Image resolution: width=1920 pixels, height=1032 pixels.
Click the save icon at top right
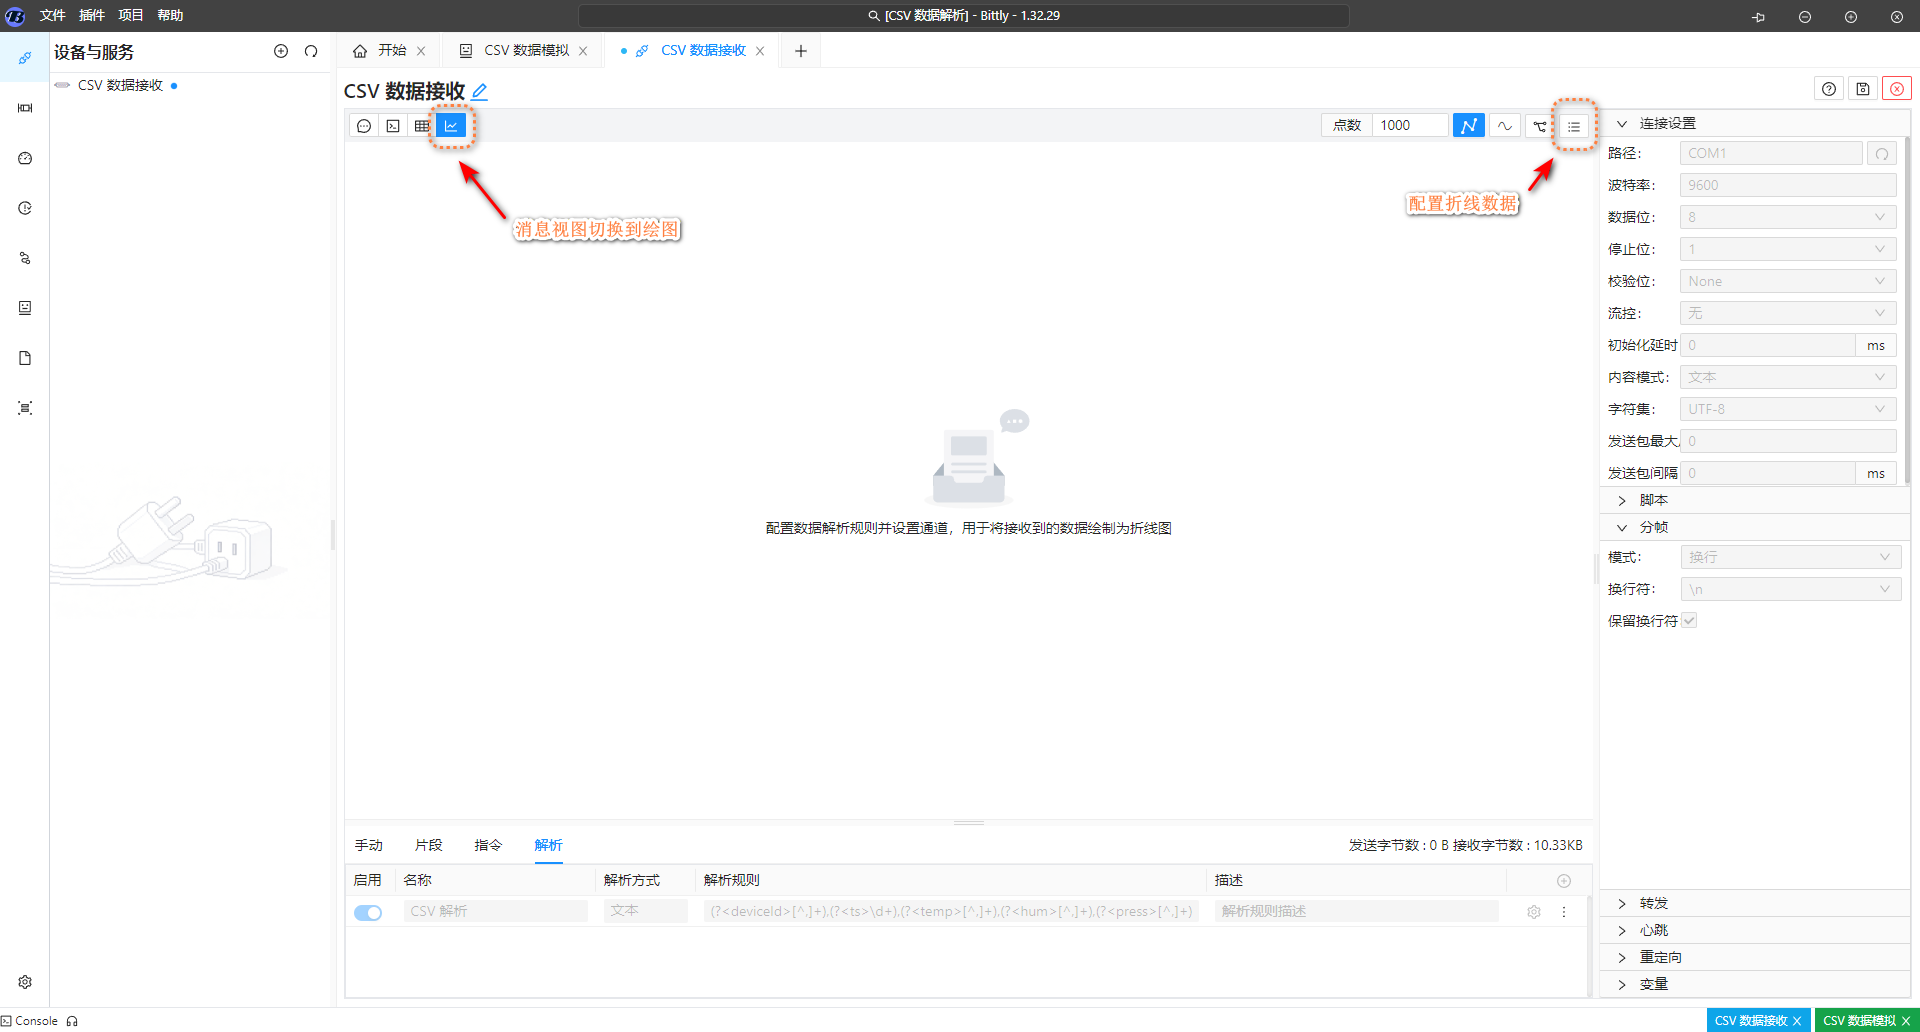click(1862, 89)
